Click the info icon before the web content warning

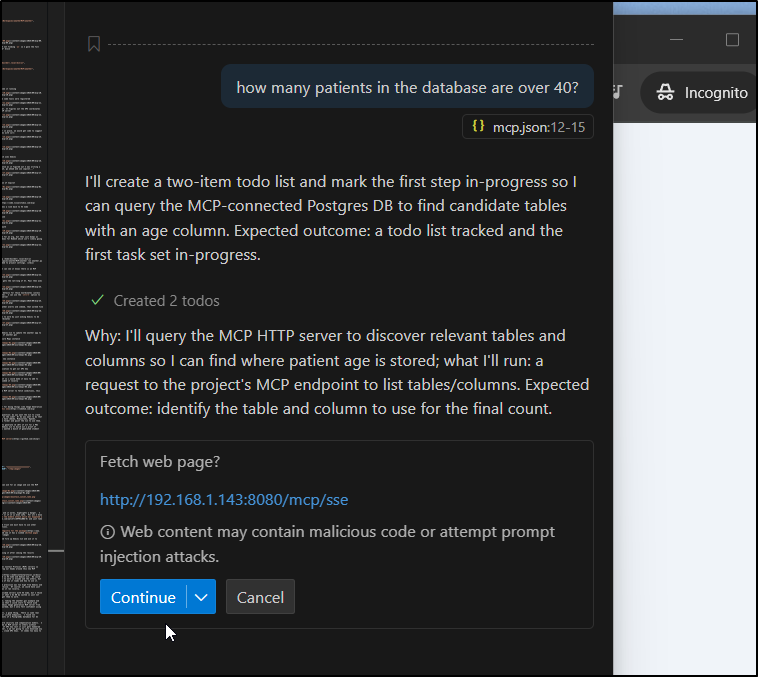[108, 532]
